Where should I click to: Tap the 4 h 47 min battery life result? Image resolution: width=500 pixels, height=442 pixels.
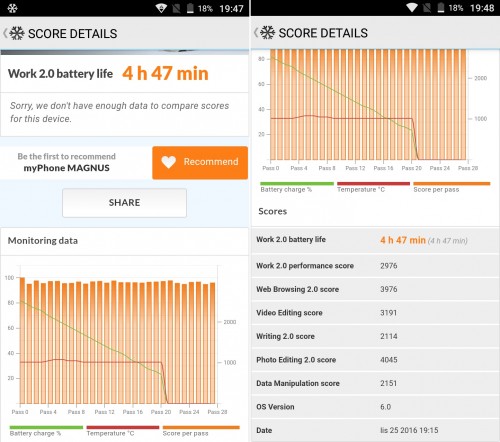[x=165, y=74]
